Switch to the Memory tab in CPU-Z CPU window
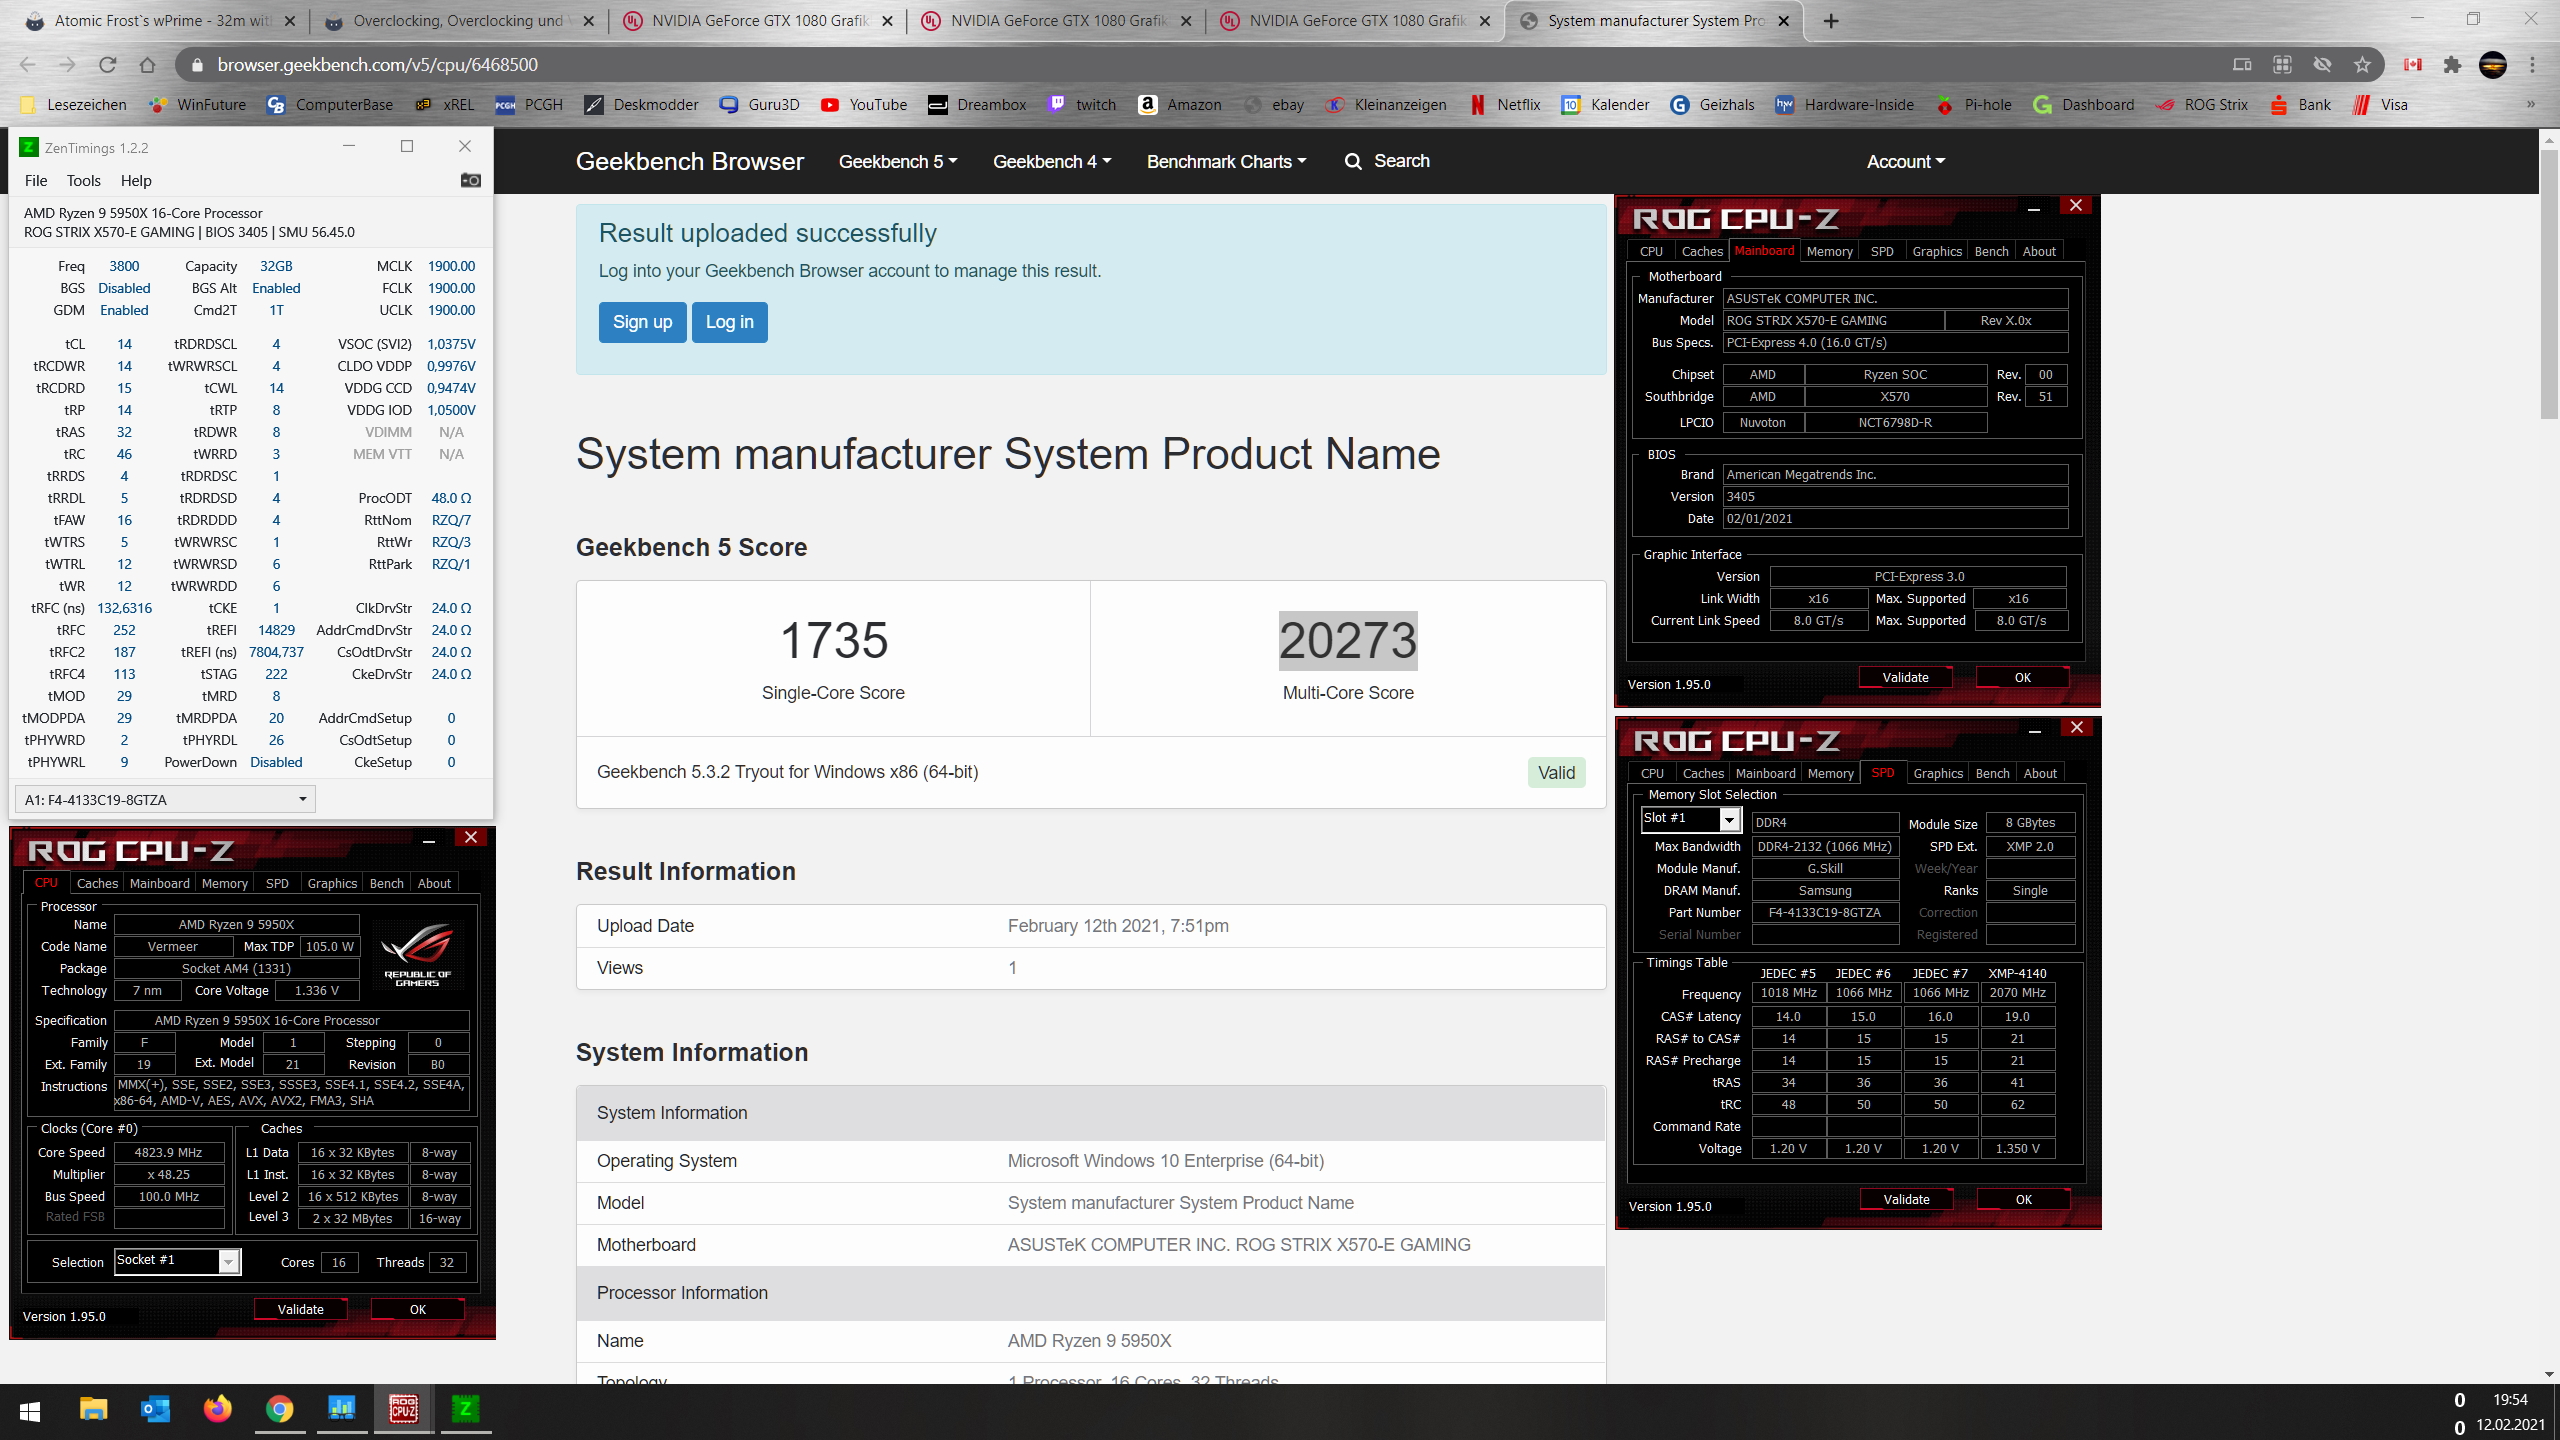 pyautogui.click(x=224, y=884)
